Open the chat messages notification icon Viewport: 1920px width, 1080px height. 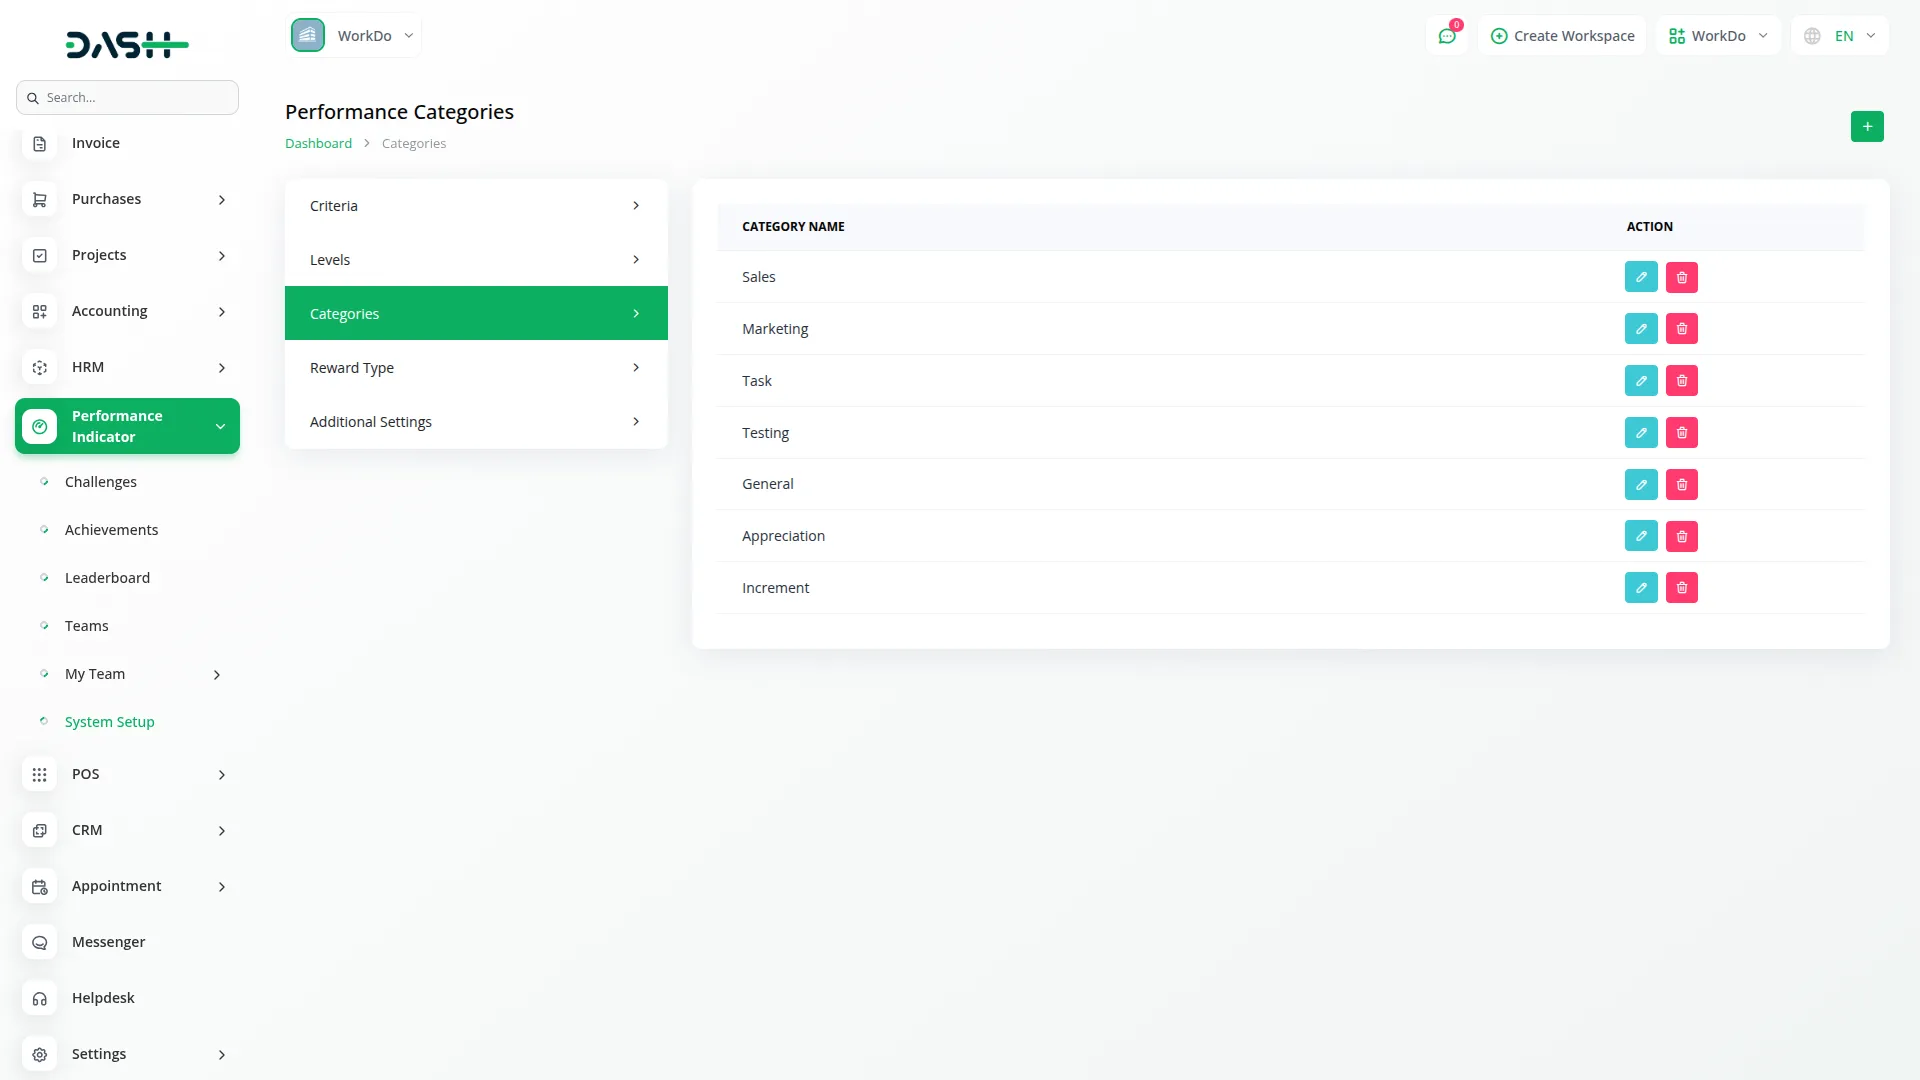1447,36
